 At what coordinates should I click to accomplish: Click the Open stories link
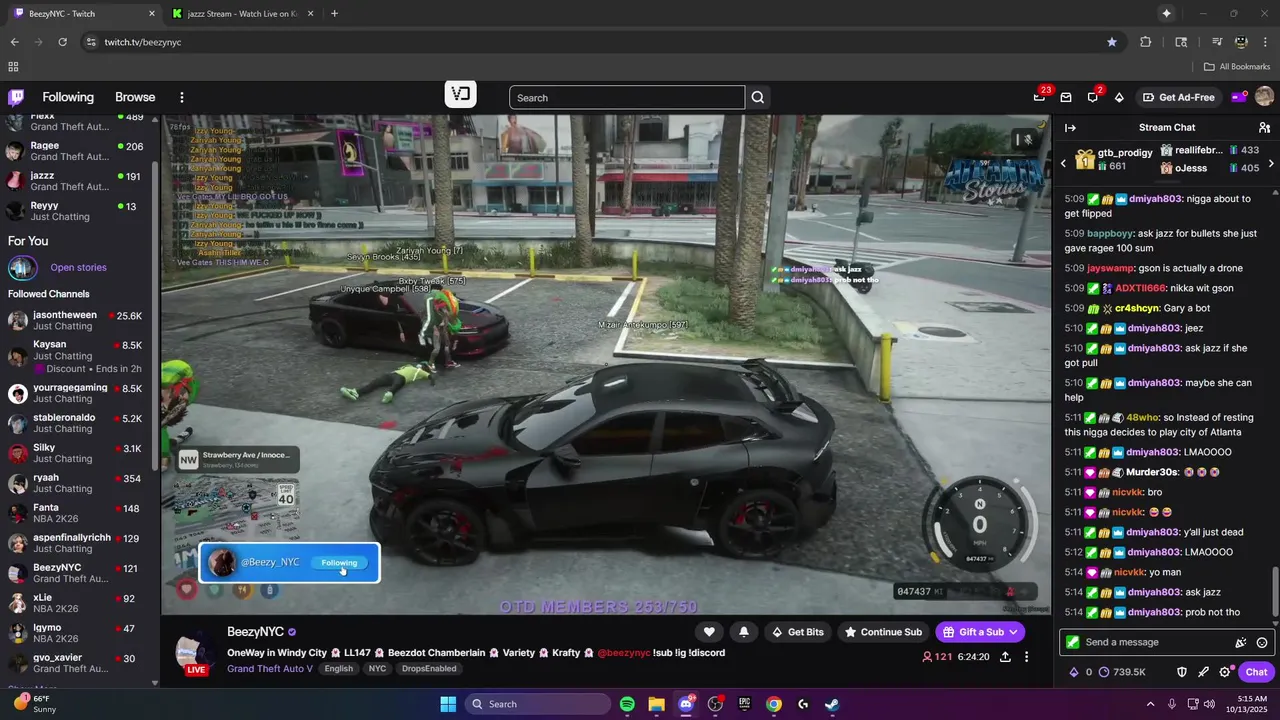click(78, 268)
